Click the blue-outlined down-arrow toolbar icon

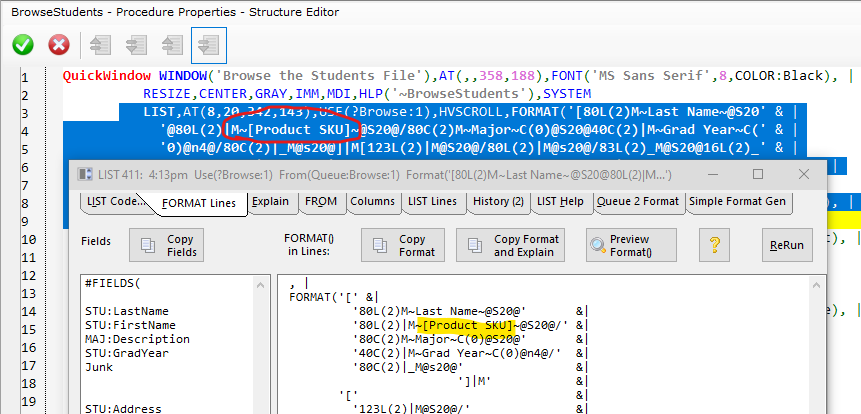[x=209, y=45]
